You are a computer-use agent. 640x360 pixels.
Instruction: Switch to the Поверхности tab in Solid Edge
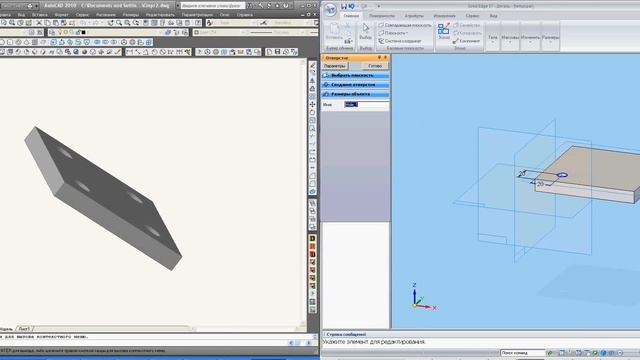(382, 16)
